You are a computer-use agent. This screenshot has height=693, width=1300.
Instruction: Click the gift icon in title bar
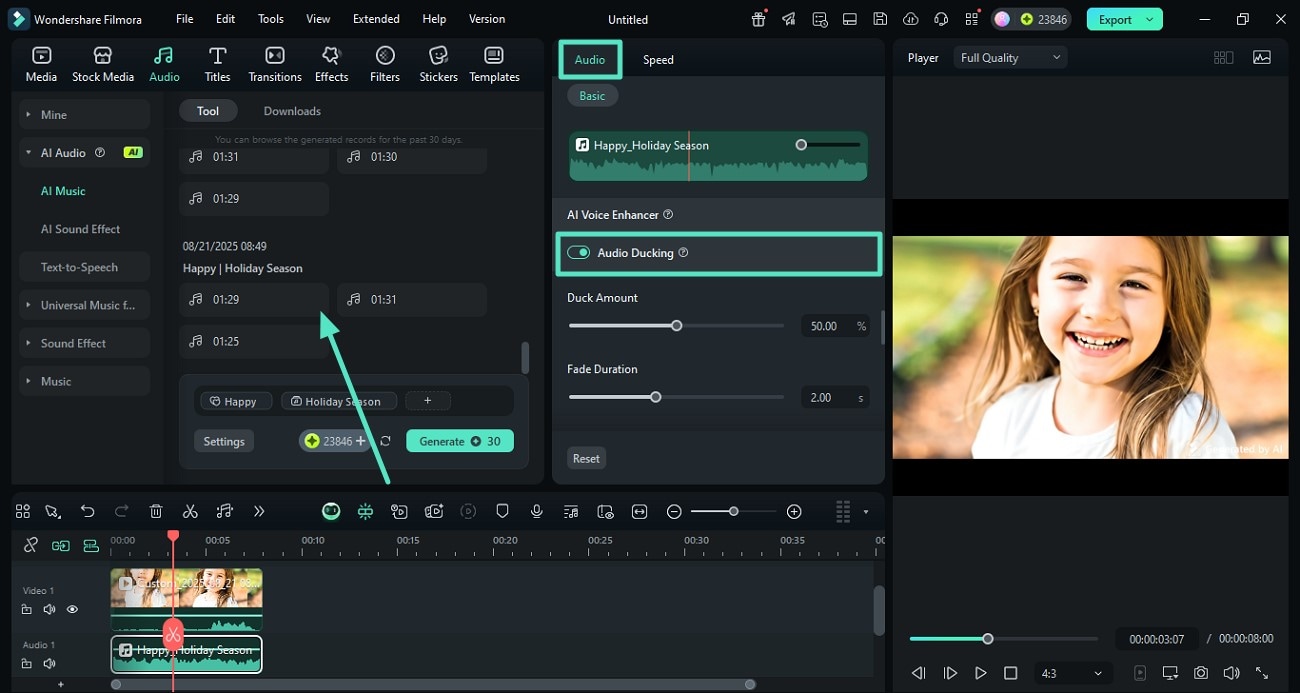click(x=759, y=19)
